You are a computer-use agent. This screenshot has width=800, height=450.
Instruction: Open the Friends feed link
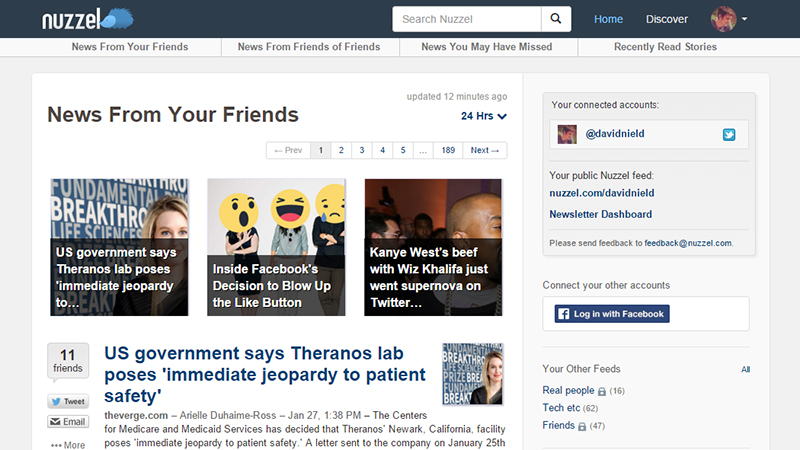[x=558, y=426]
